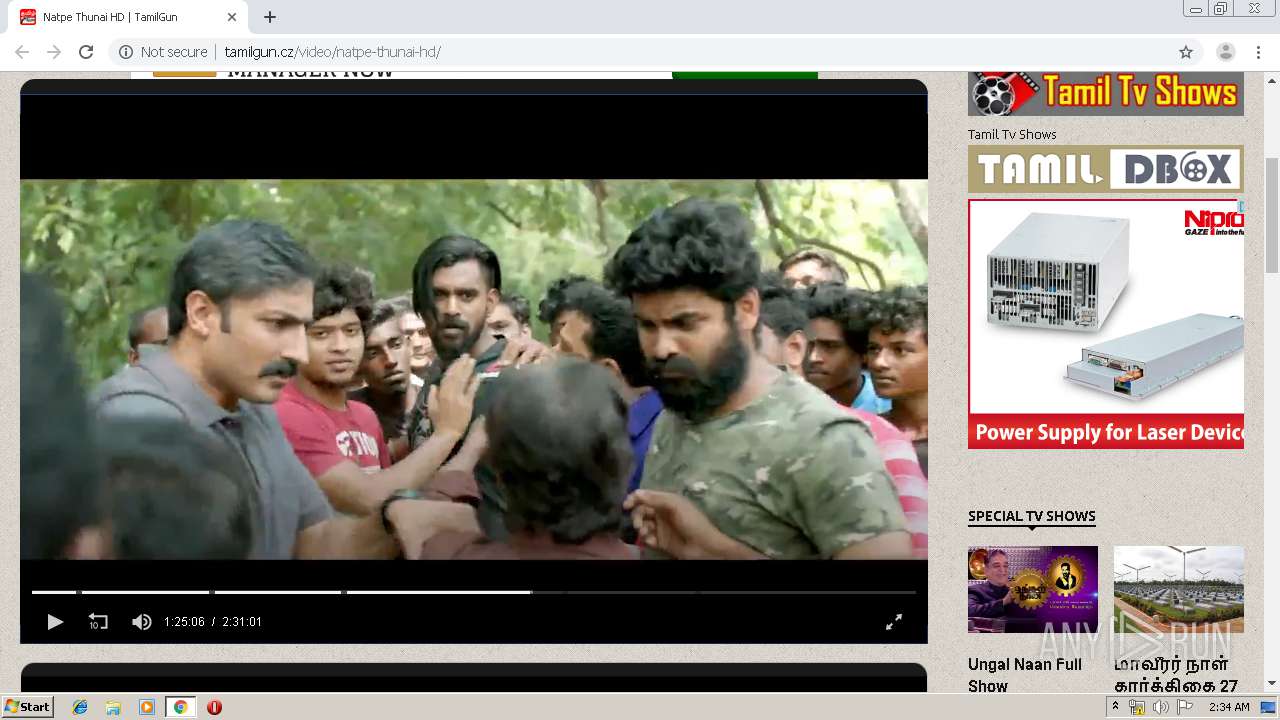Select the Natpe Thunai HD tab
1280x720 pixels.
(x=128, y=17)
